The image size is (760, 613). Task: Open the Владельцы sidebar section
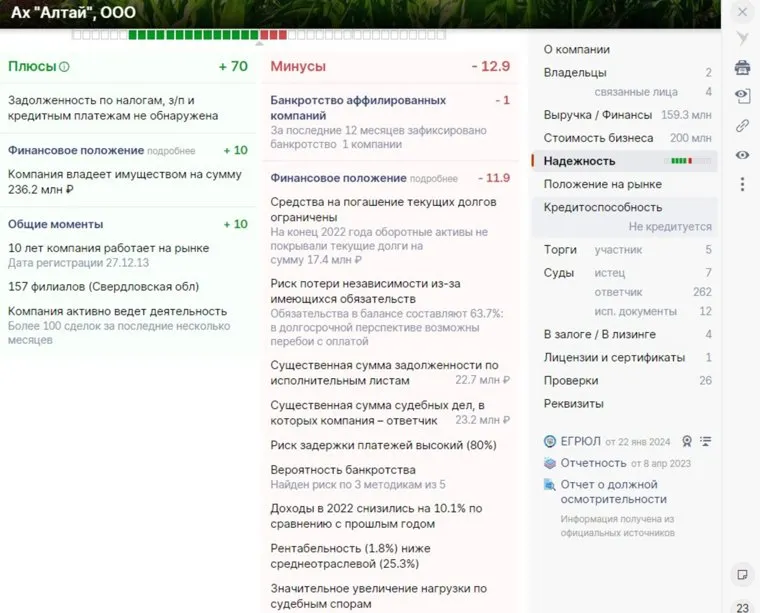(575, 73)
